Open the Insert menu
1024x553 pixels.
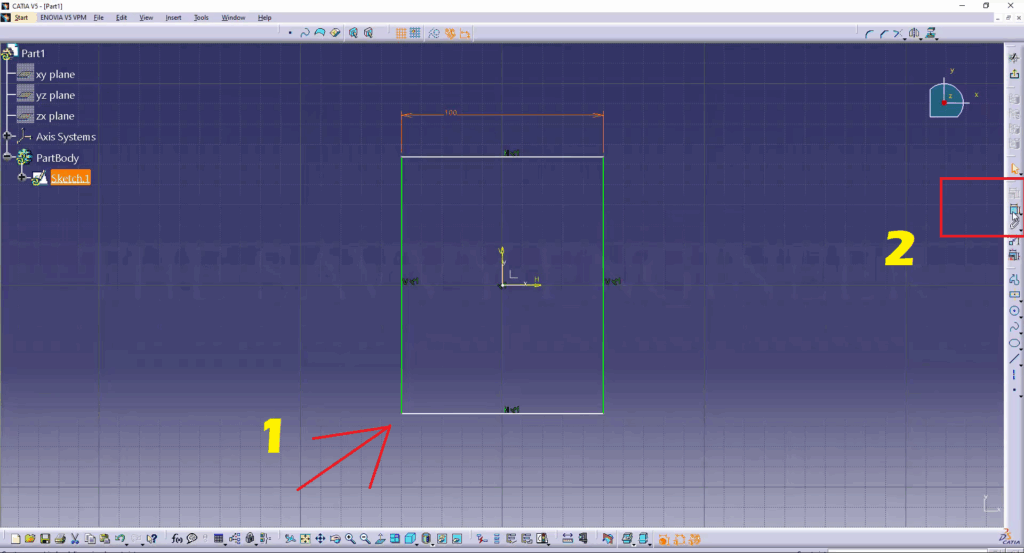(x=174, y=18)
